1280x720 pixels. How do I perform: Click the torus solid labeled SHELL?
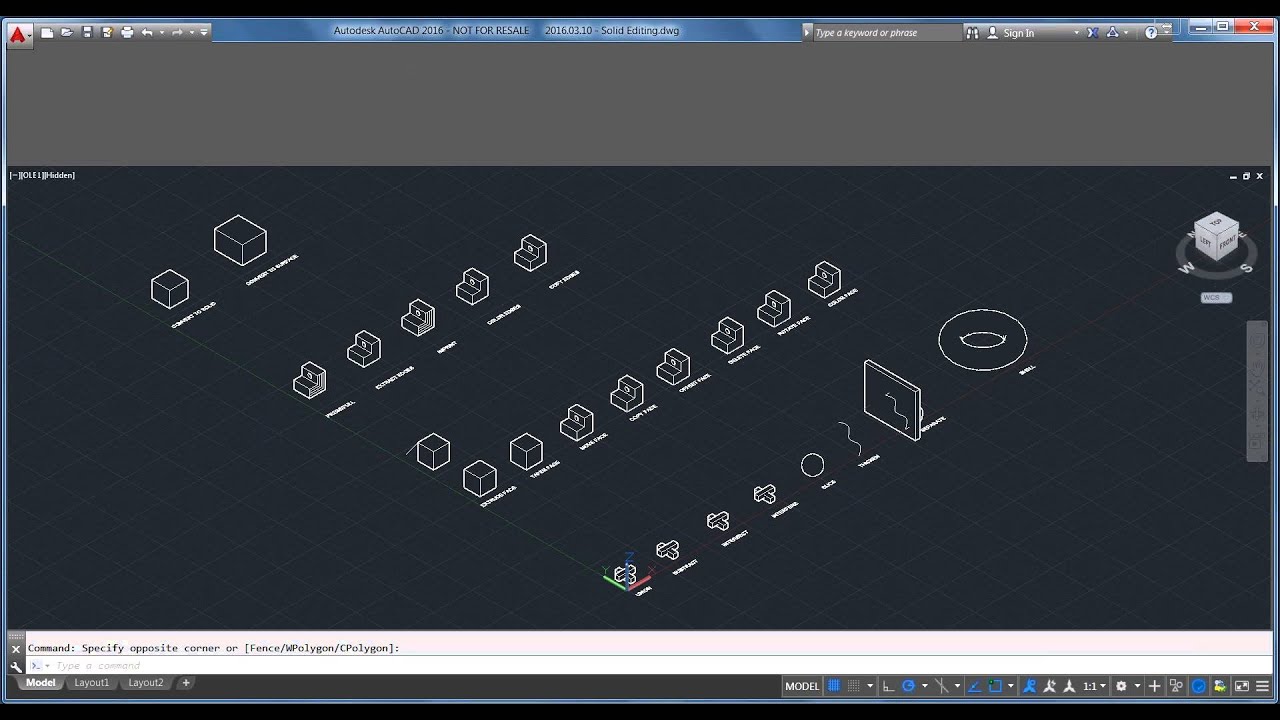(982, 340)
